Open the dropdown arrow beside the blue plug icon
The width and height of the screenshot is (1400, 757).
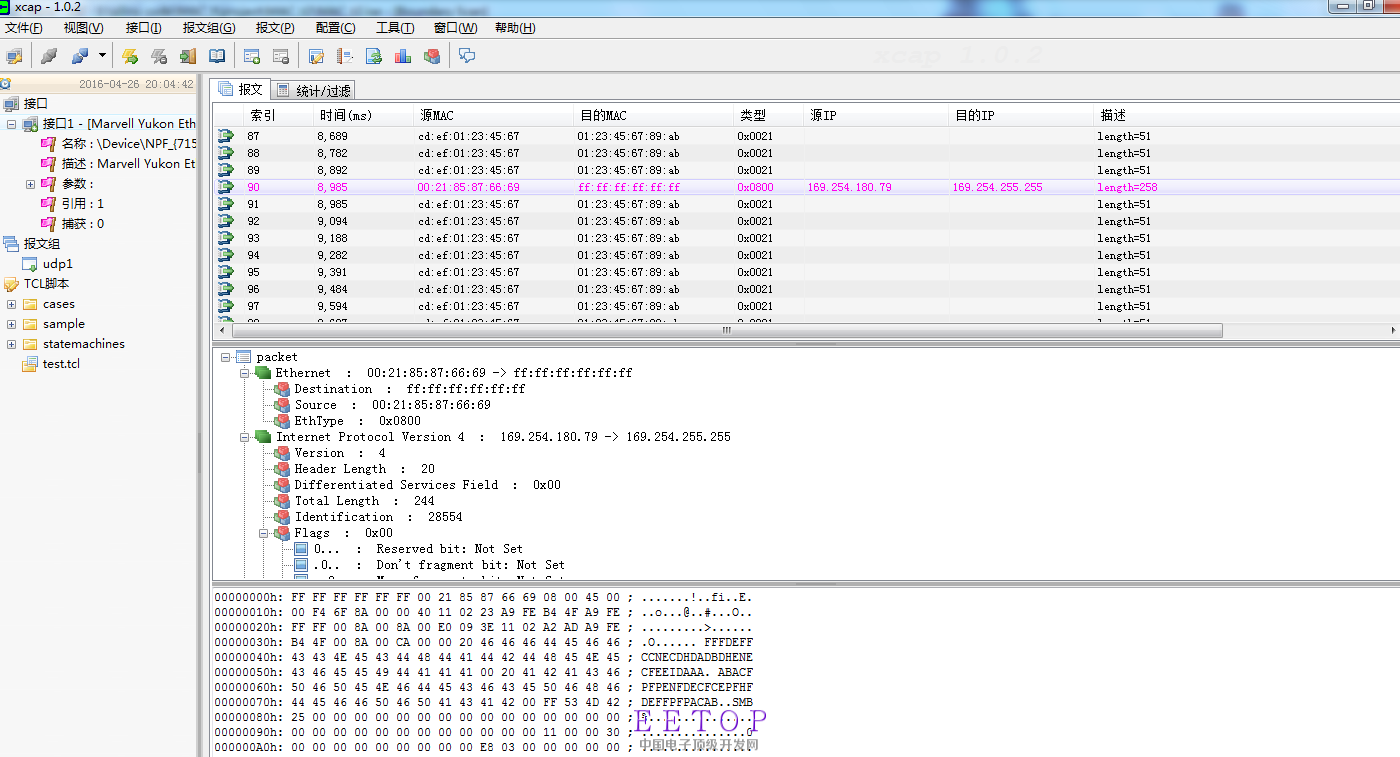[x=102, y=56]
